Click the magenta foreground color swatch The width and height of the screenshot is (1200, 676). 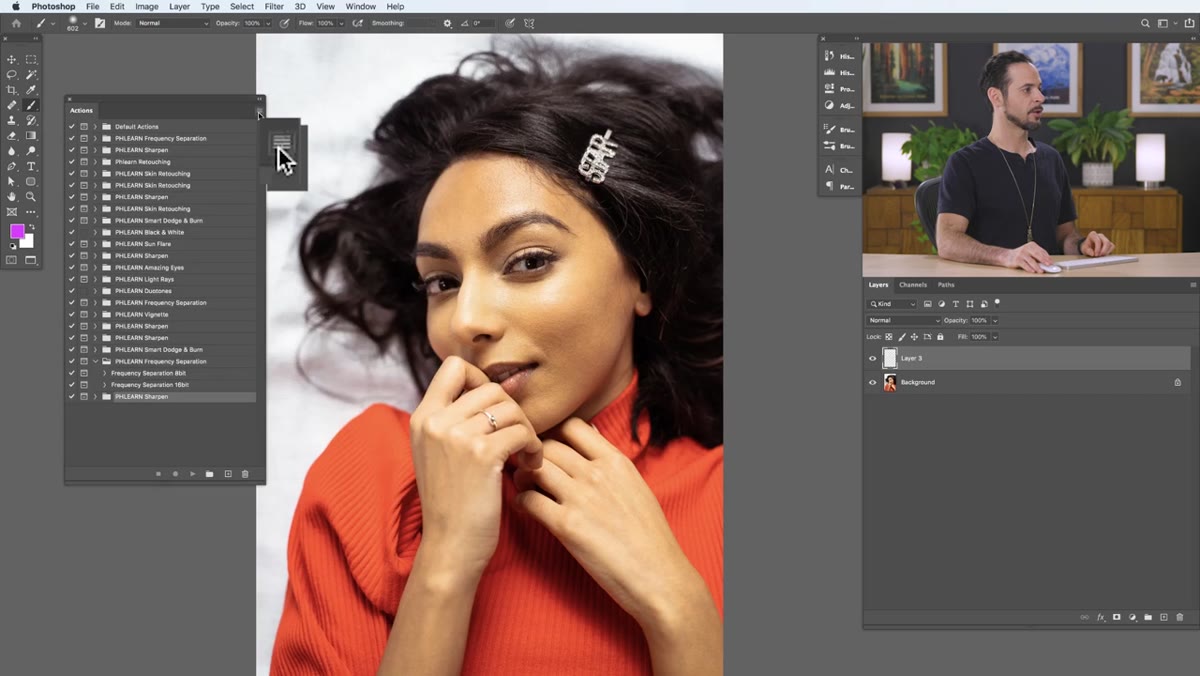[x=17, y=232]
